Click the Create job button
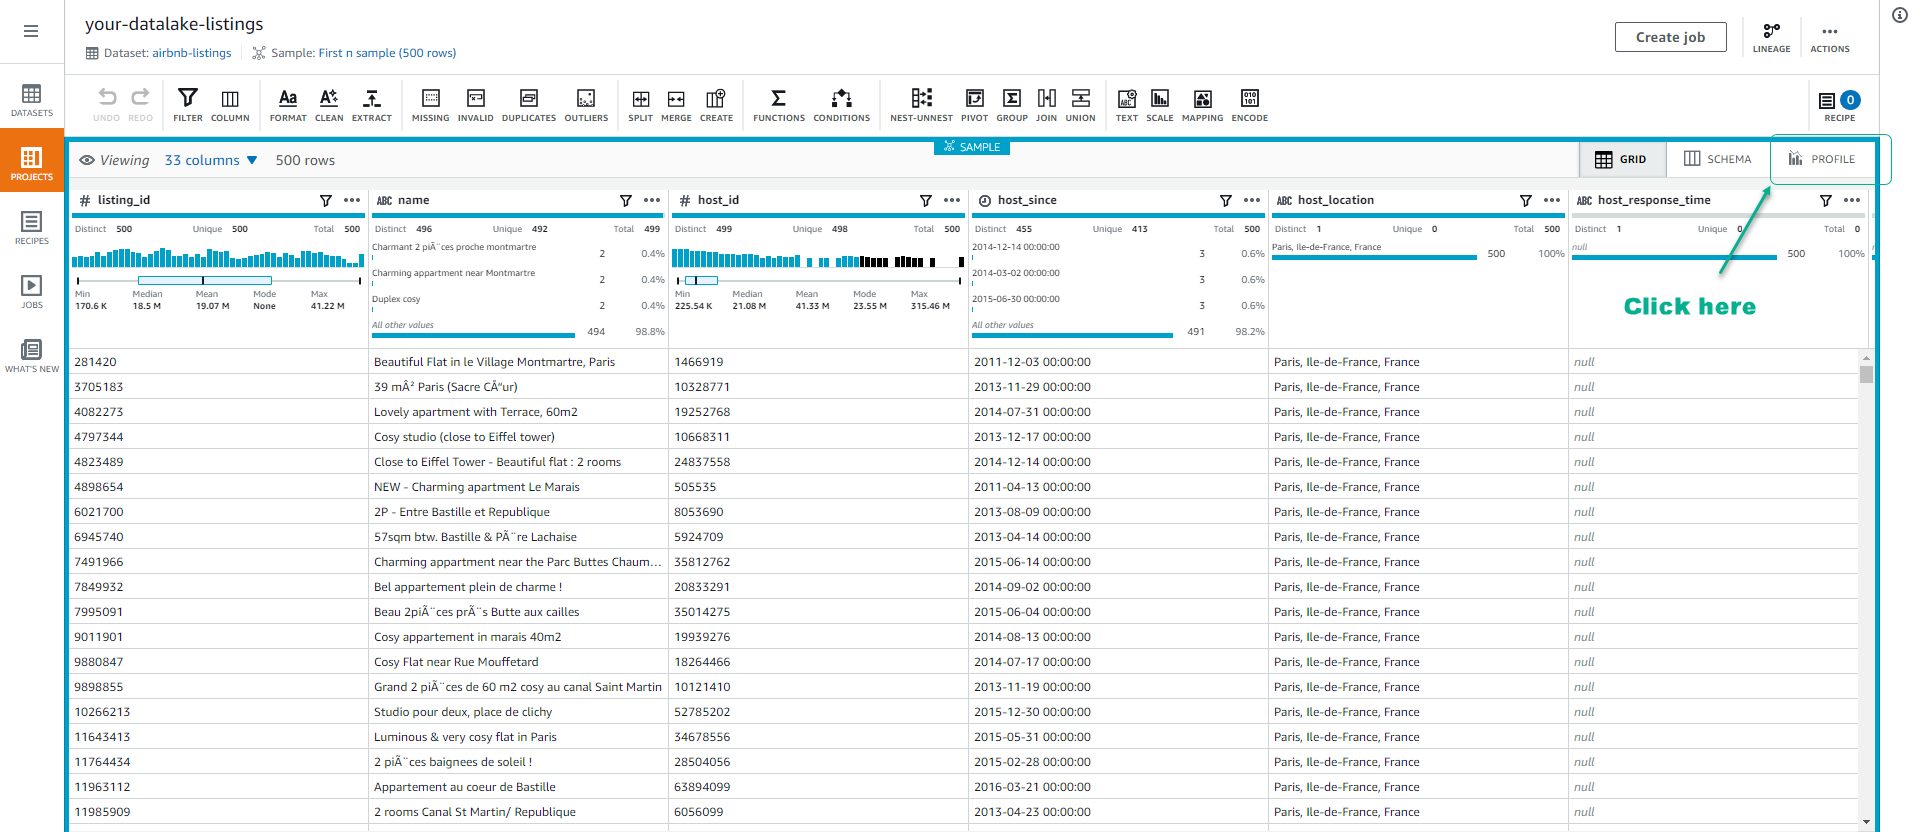The image size is (1920, 832). (1671, 37)
